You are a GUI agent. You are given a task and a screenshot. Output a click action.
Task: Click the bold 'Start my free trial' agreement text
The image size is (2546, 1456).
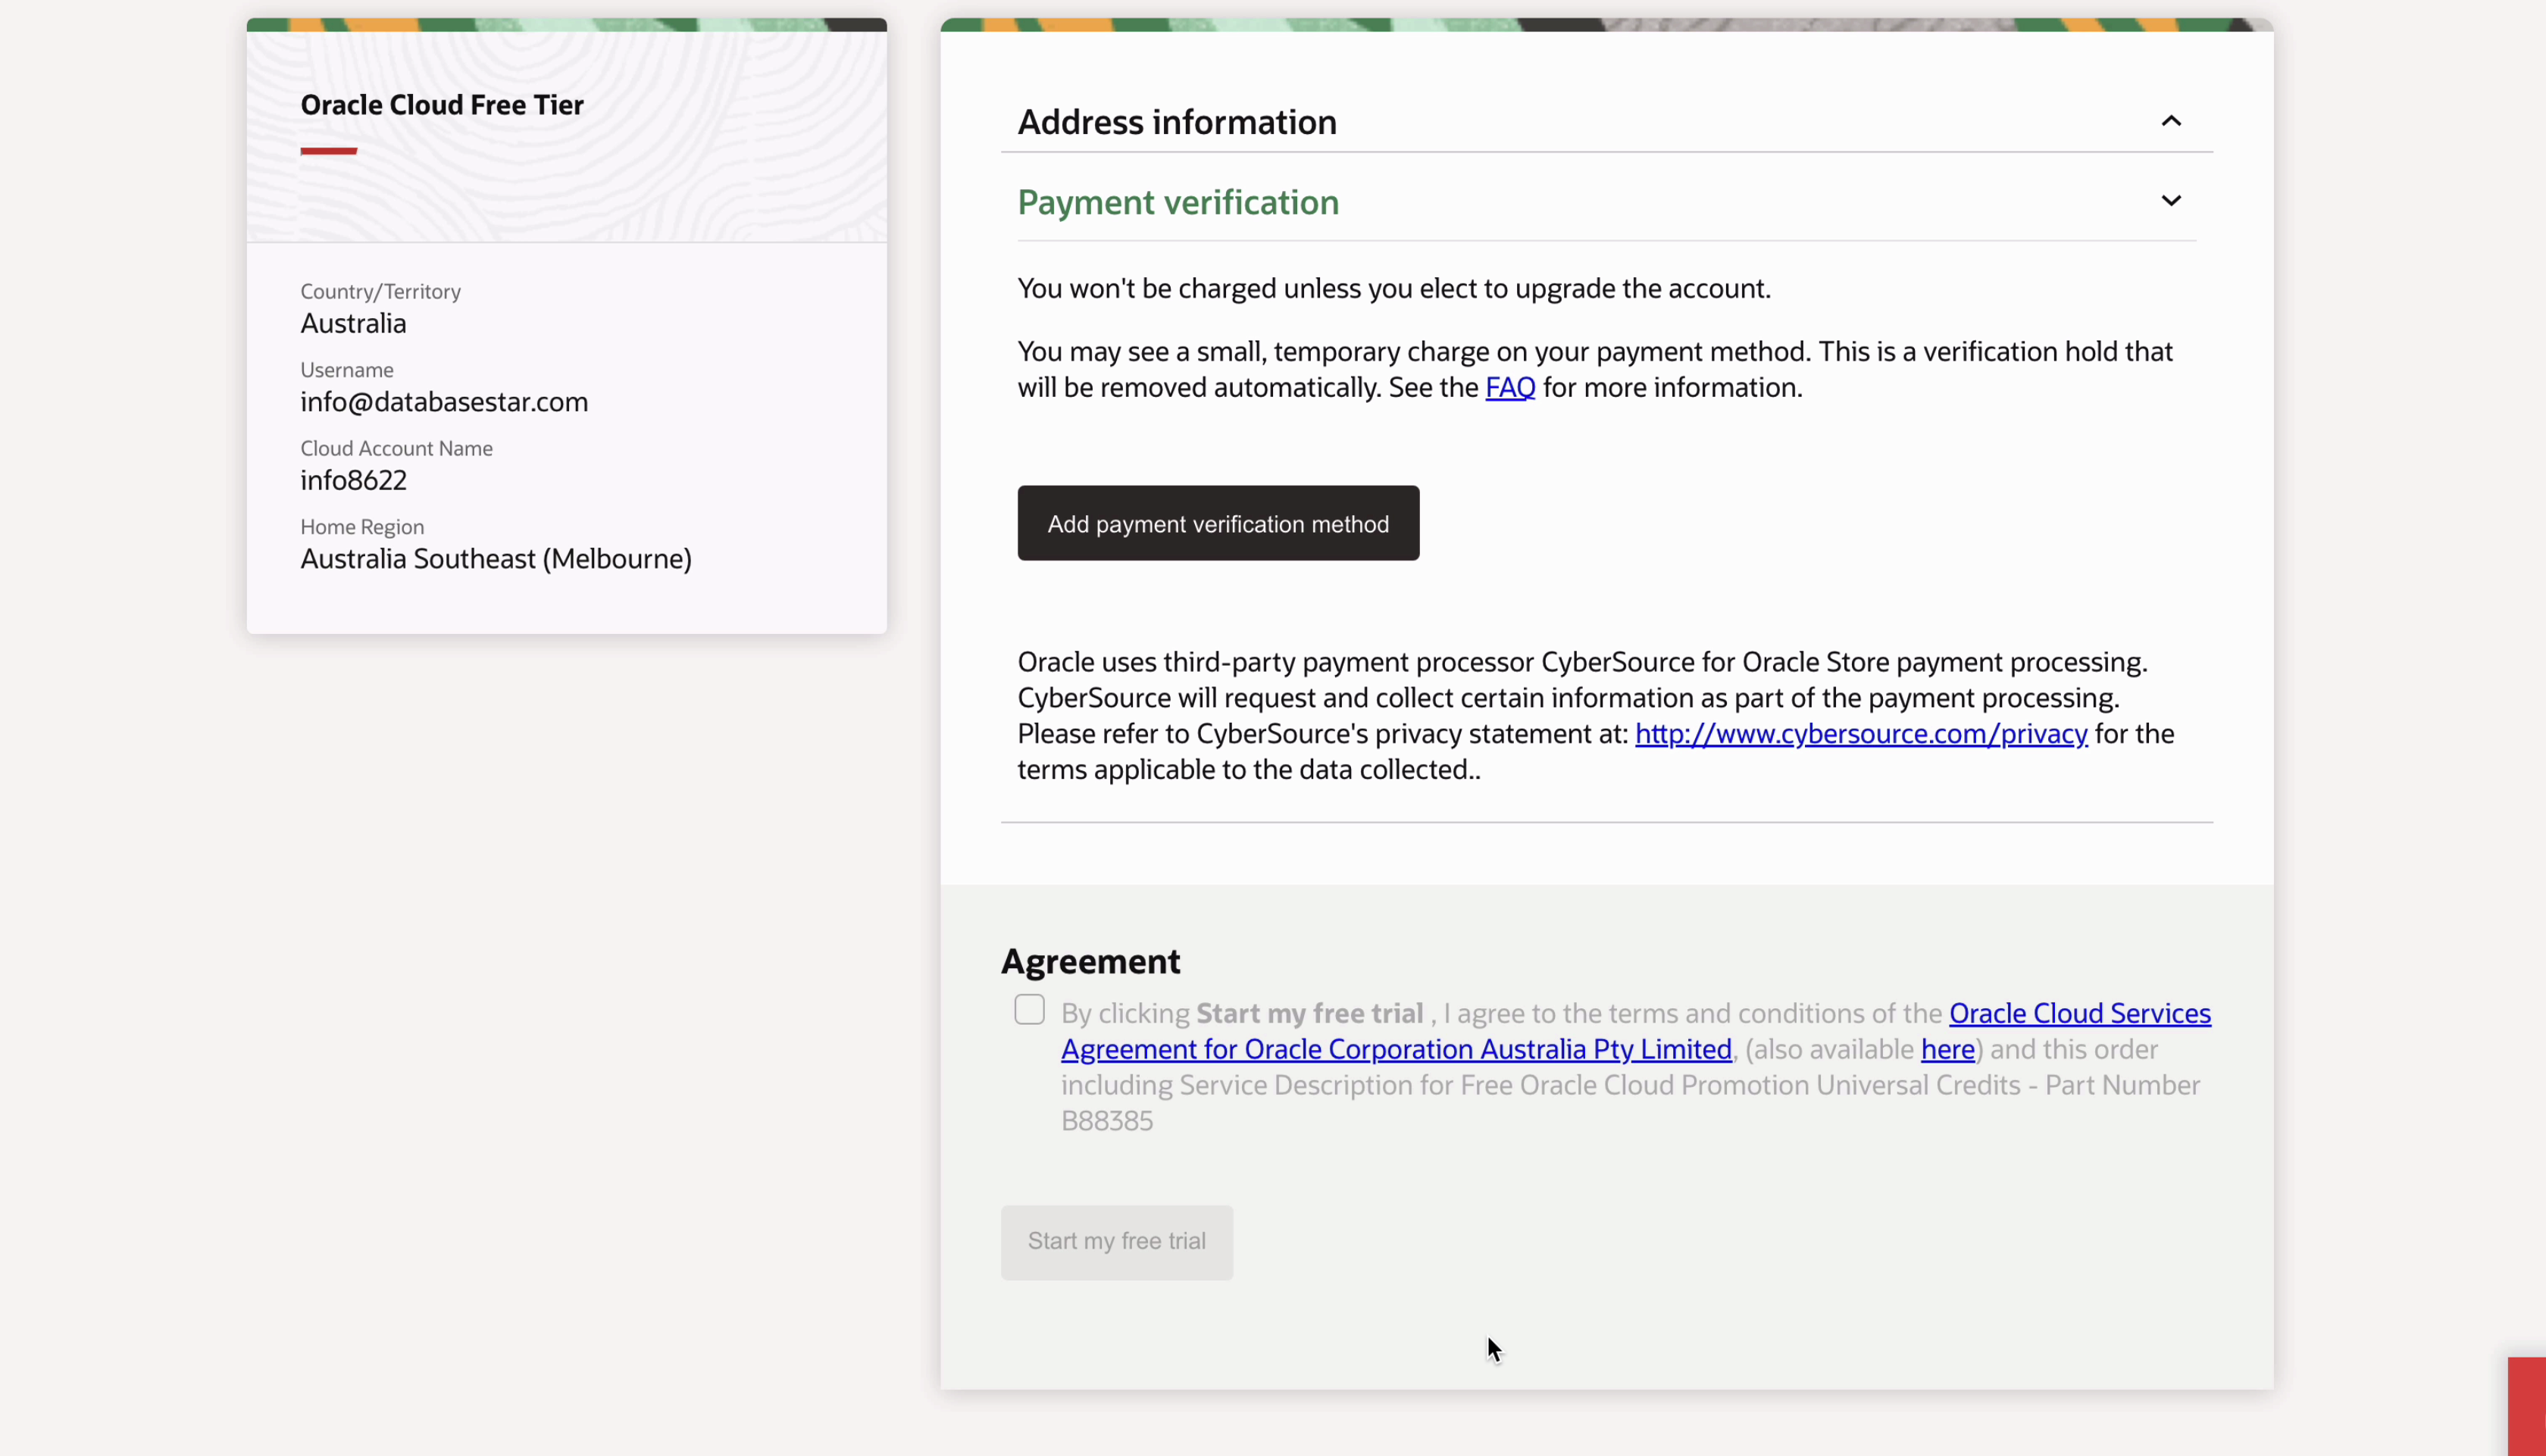tap(1309, 1014)
